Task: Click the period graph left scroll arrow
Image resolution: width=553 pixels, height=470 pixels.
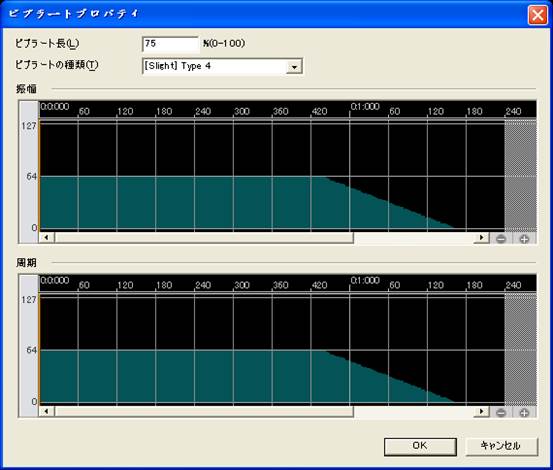Action: click(47, 411)
